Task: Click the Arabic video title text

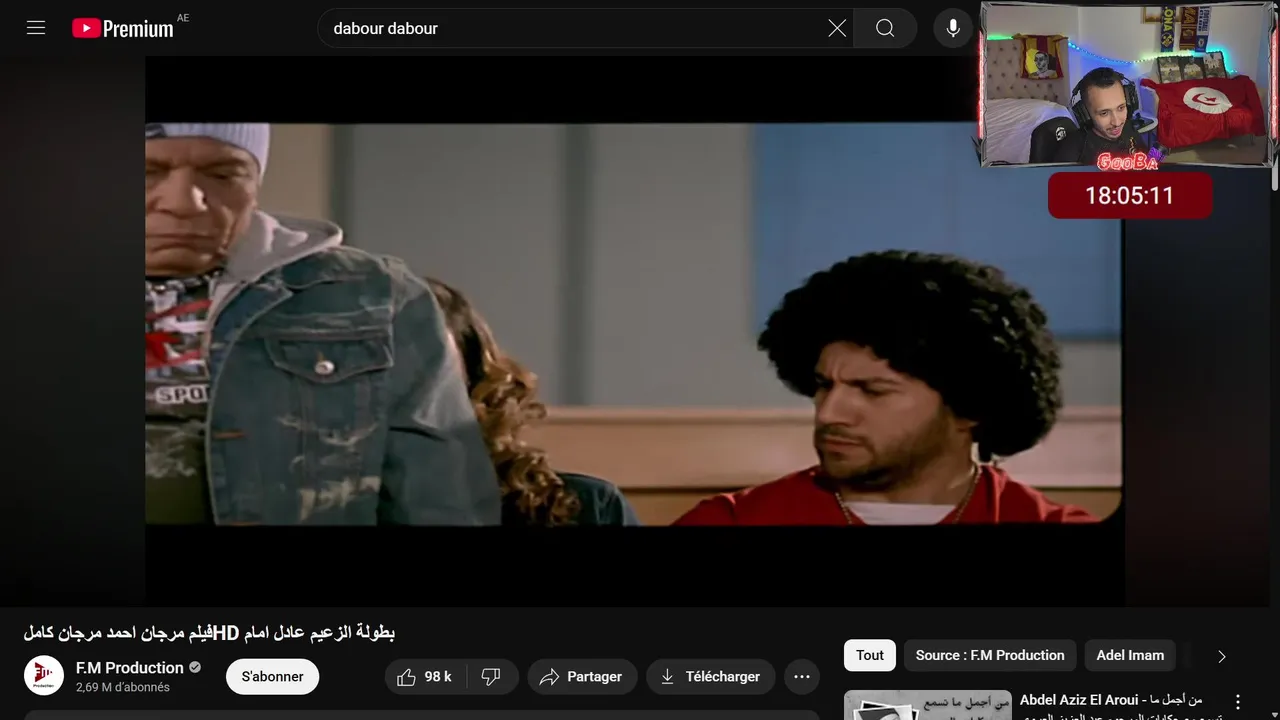Action: pos(209,633)
